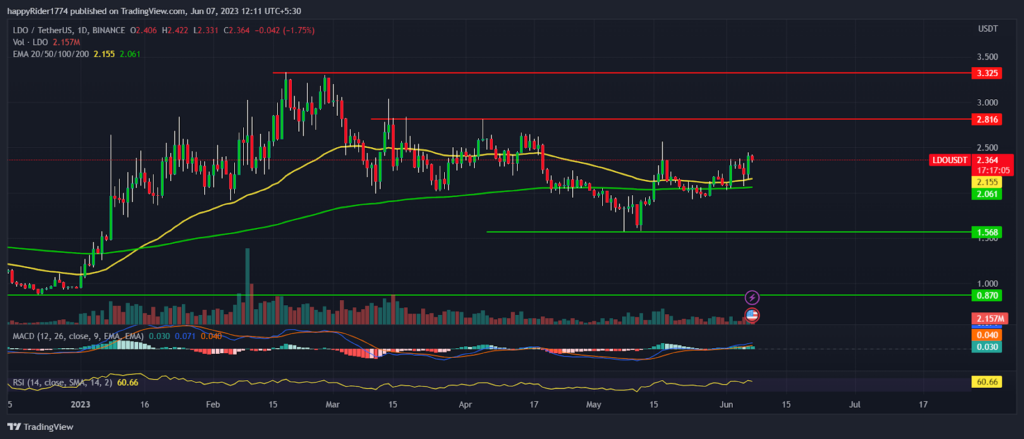Image resolution: width=1024 pixels, height=439 pixels.
Task: Click the Apr label on time axis
Action: (465, 404)
